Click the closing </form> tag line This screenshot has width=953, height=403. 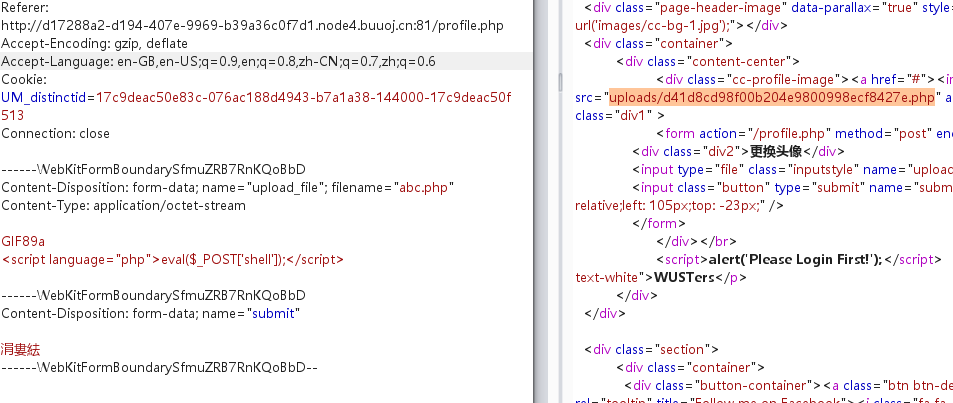(x=659, y=223)
